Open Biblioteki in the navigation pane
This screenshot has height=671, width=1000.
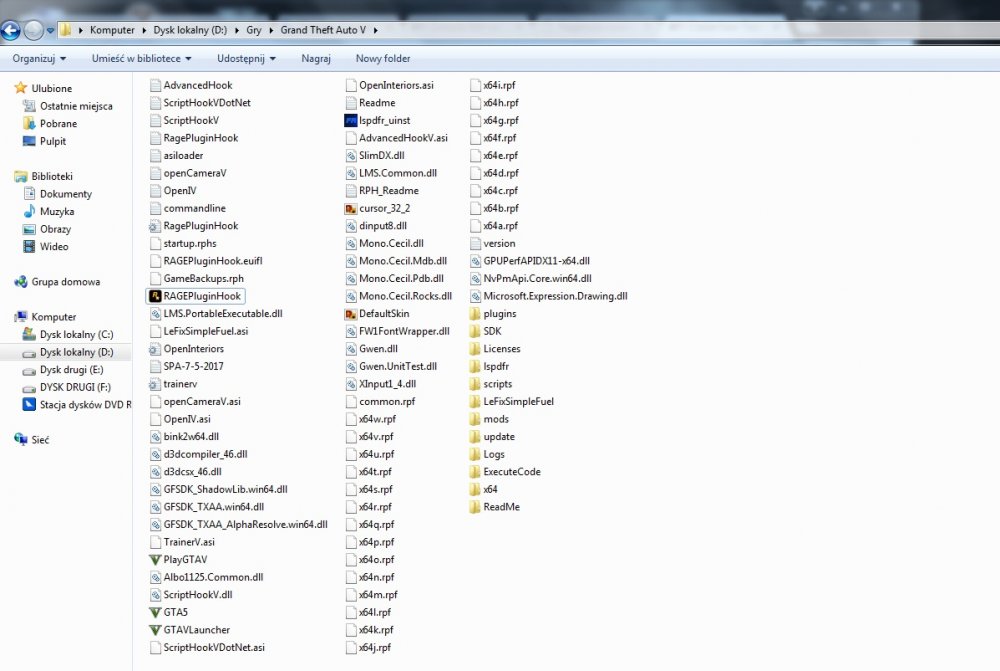tap(52, 177)
